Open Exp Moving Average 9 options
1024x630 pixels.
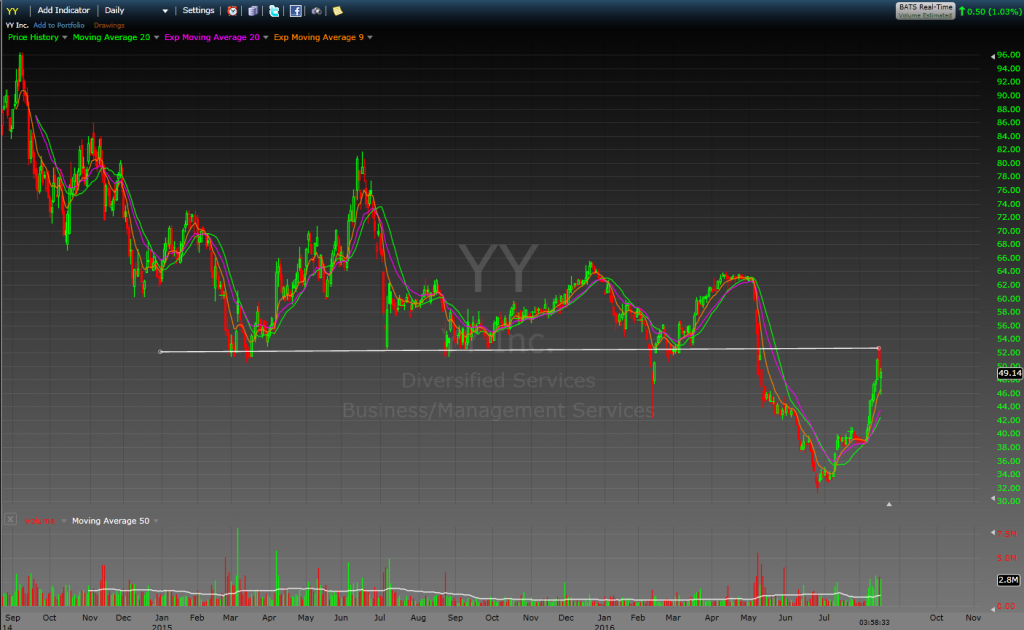tap(370, 37)
